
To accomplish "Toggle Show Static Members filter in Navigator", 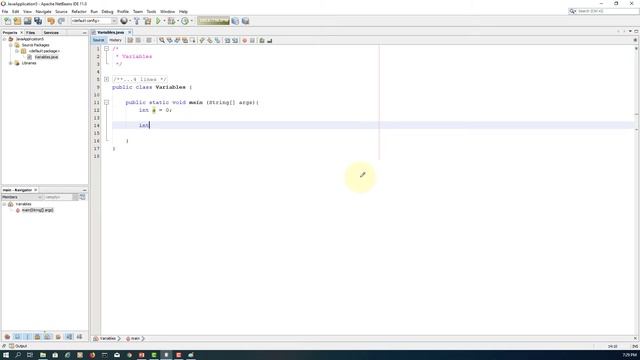I will tap(27, 337).
